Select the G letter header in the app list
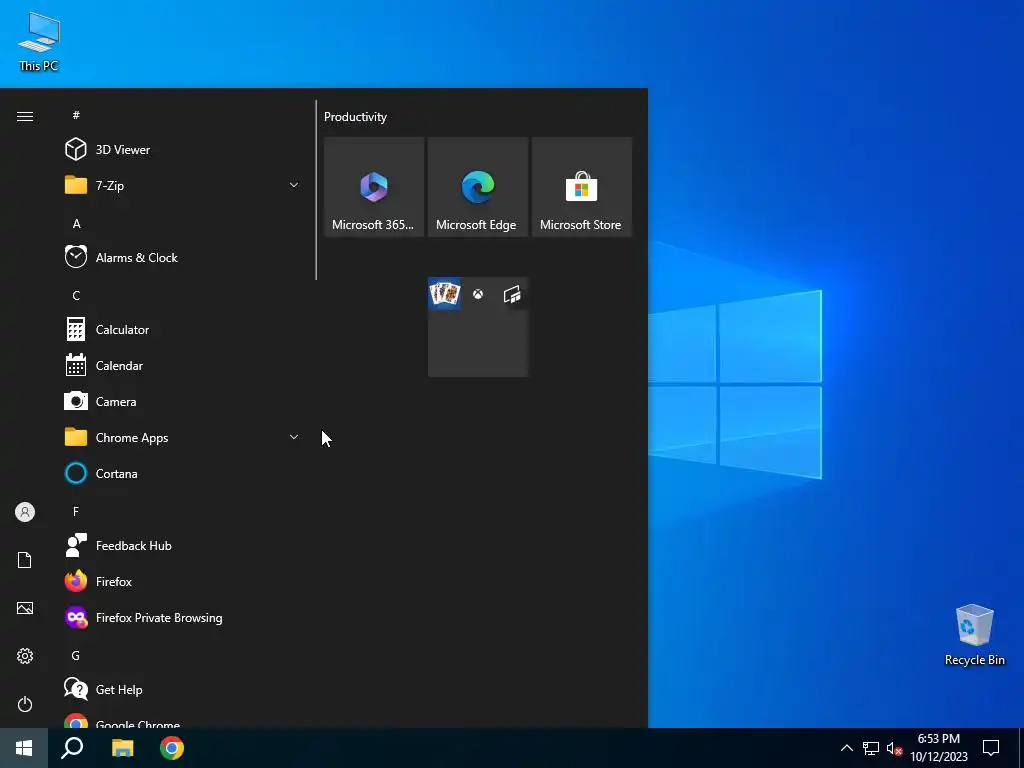This screenshot has width=1024, height=768. point(76,655)
